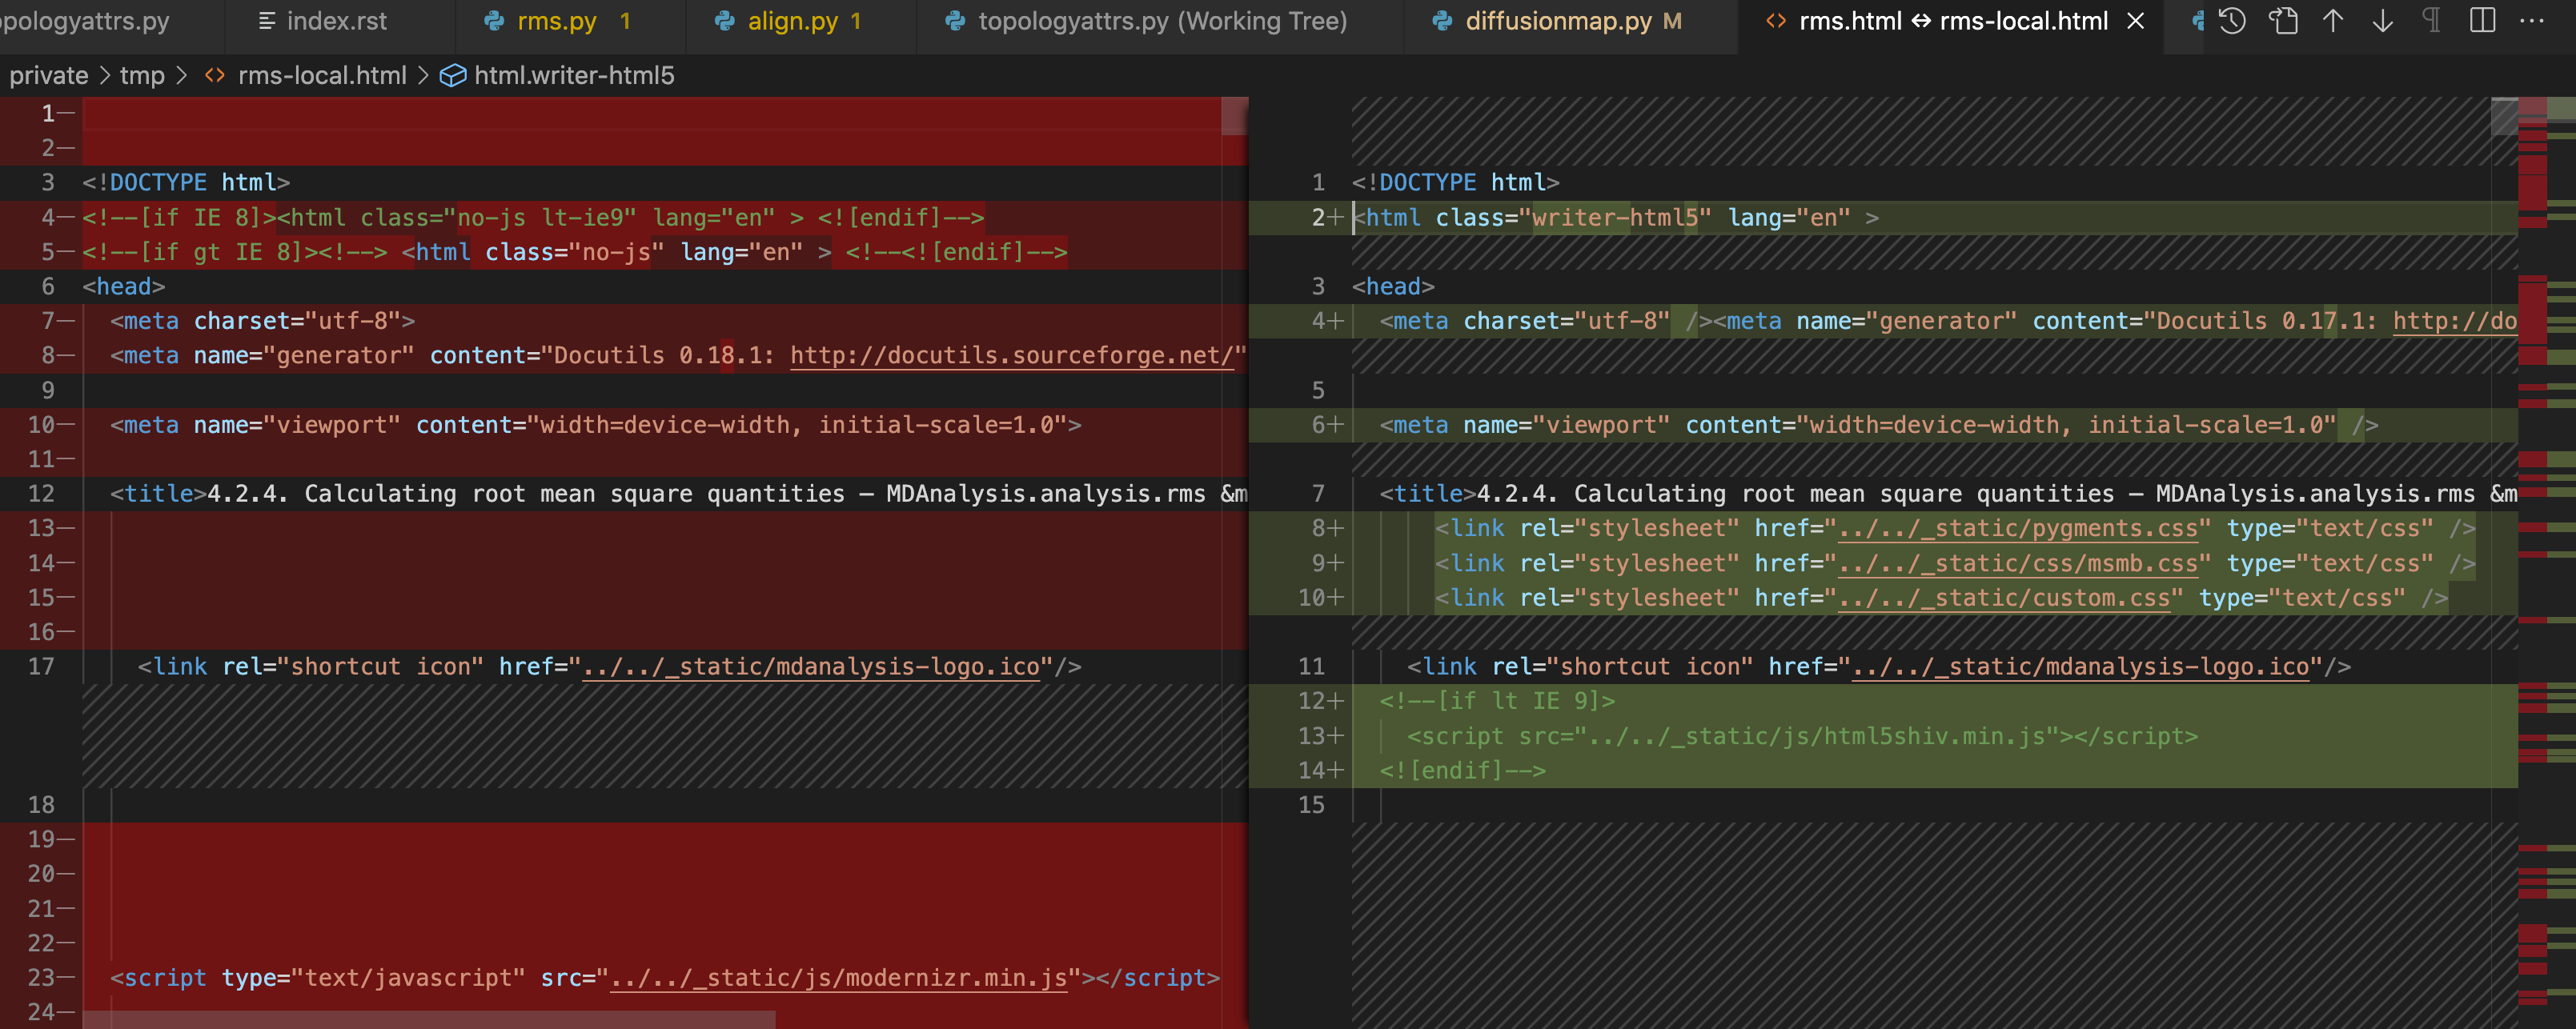
Task: Click the docutils.sourceforge.net link in left pane
Action: tap(1010, 355)
